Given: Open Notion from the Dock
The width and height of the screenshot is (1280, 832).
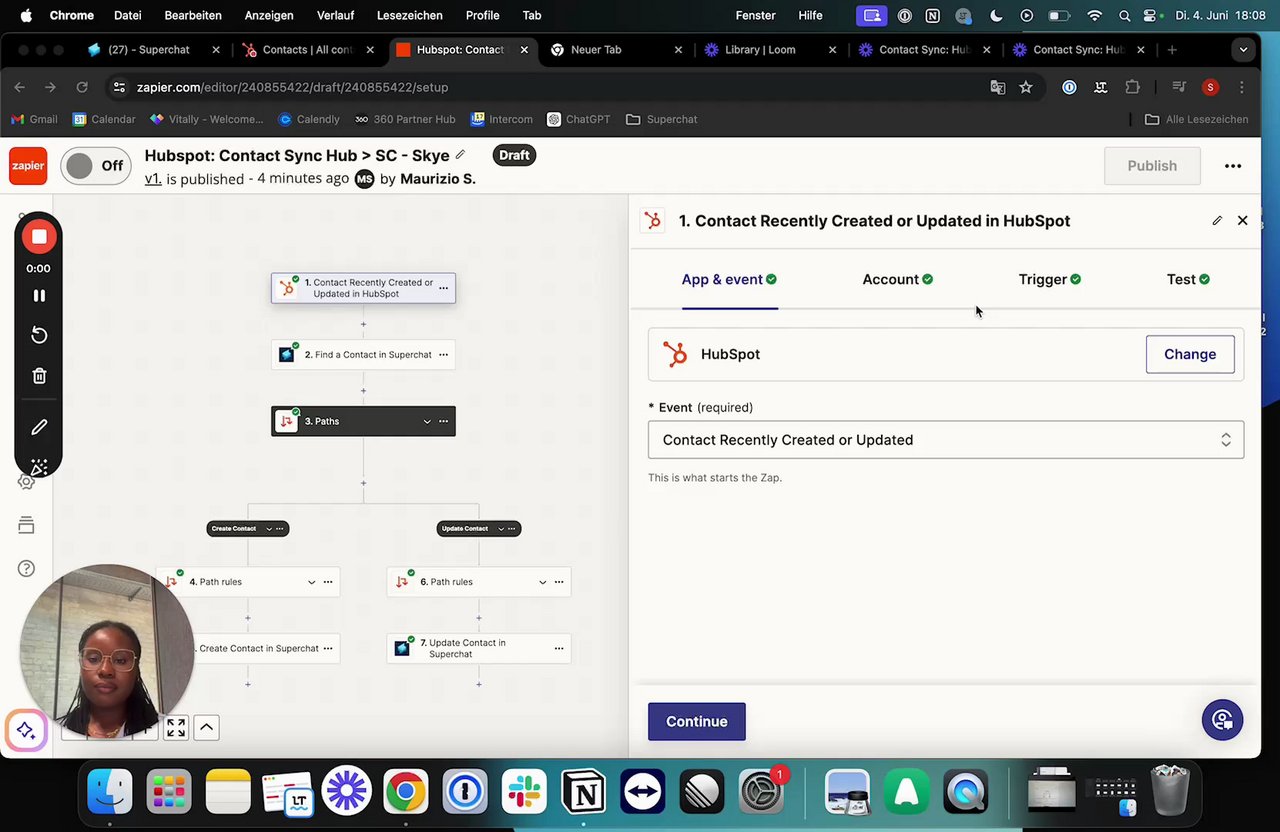Looking at the screenshot, I should coord(584,793).
